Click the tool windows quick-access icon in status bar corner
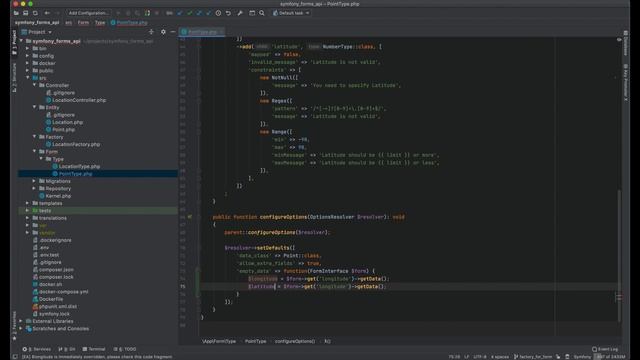 pos(15,357)
